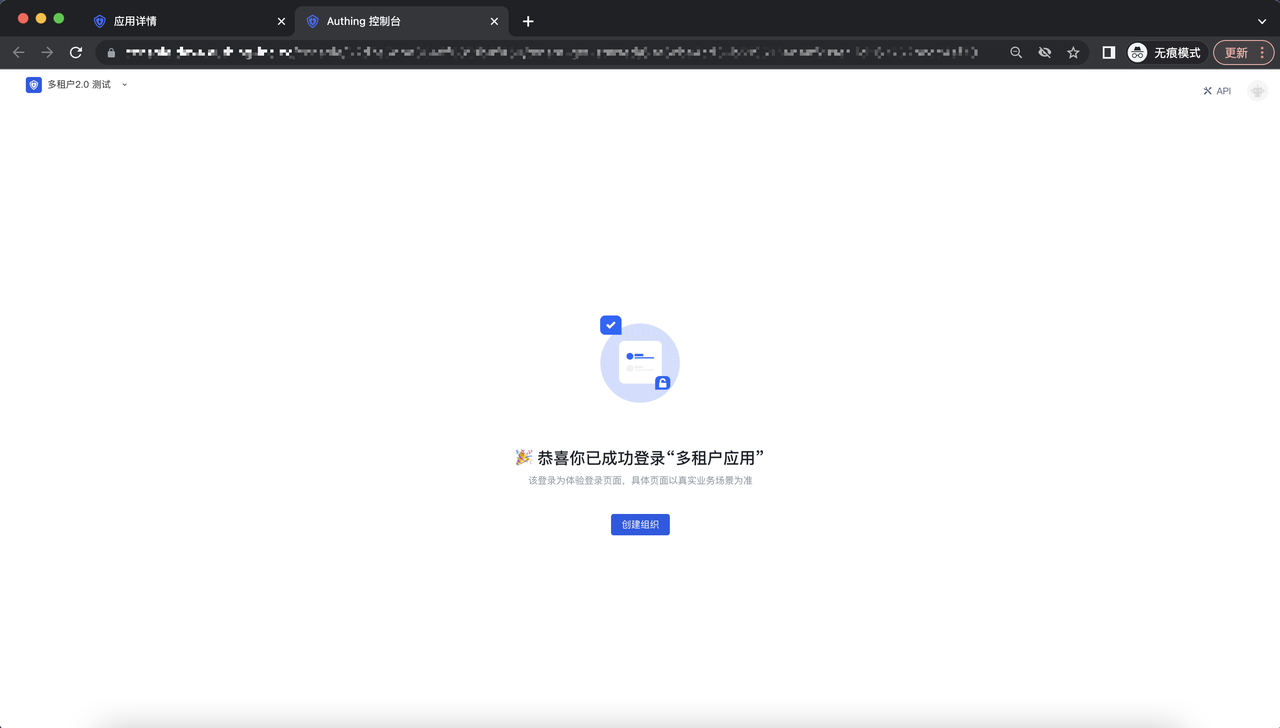Expand the tab search chevron
The image size is (1280, 728).
tap(1262, 21)
